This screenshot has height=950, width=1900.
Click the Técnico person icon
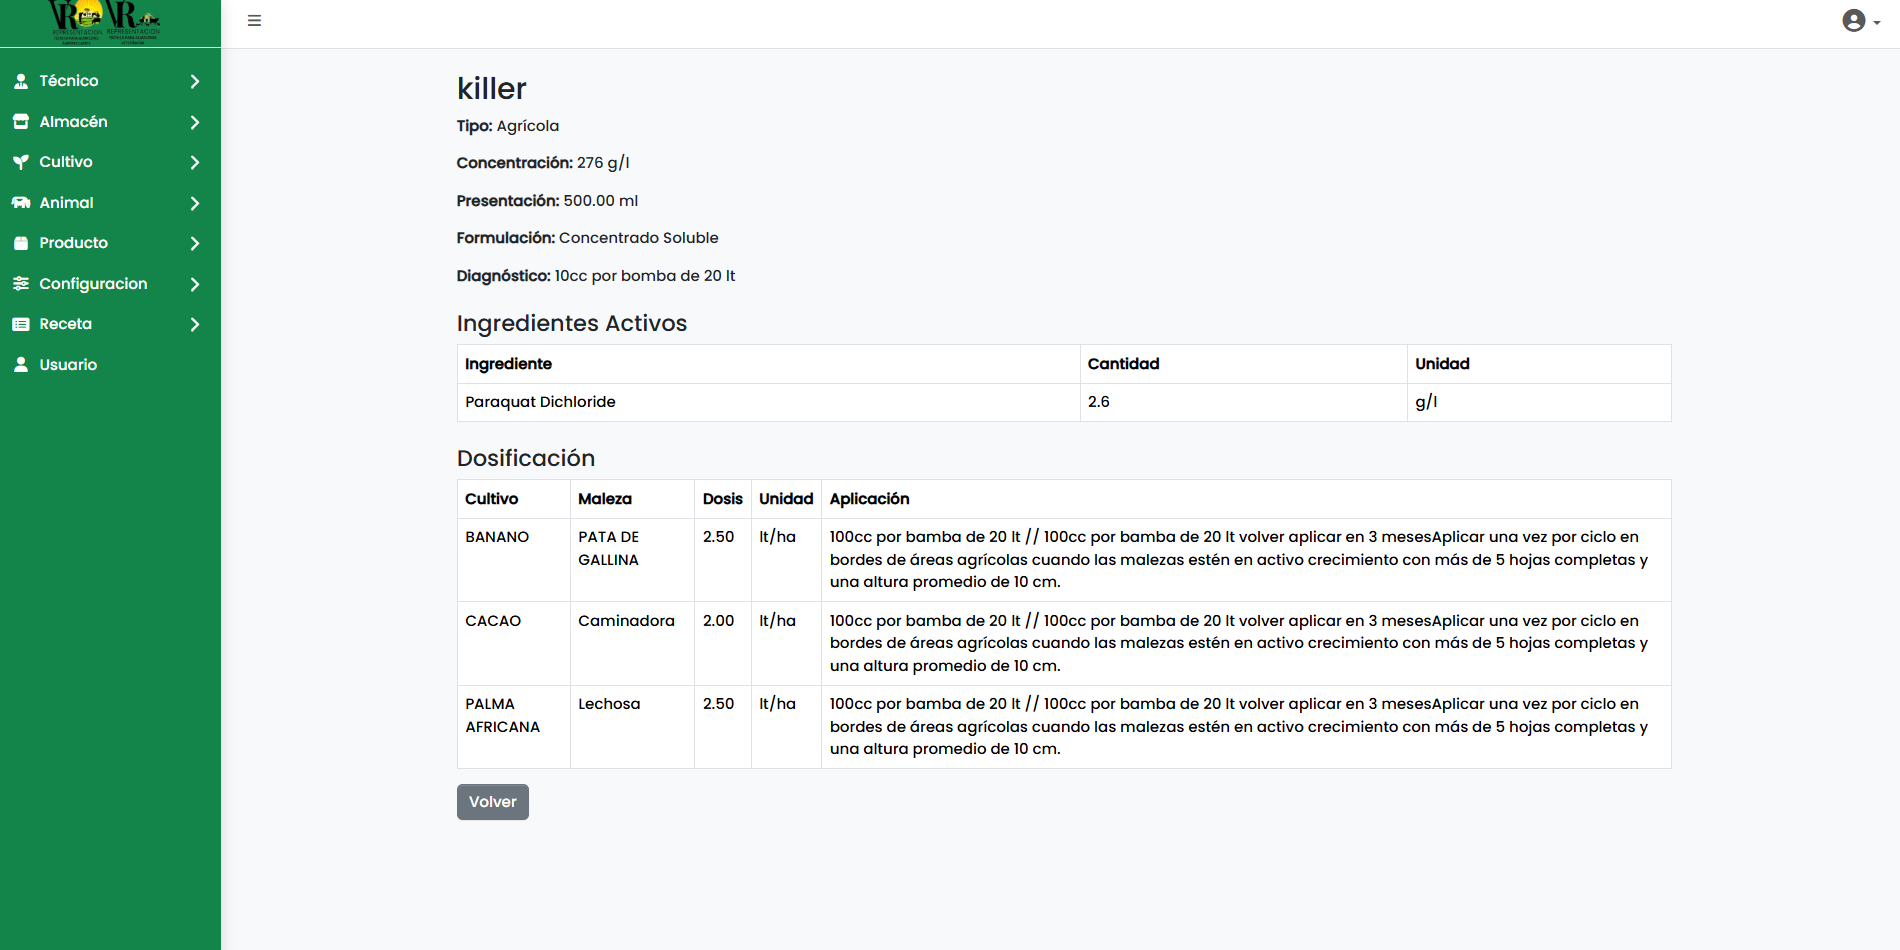point(21,81)
